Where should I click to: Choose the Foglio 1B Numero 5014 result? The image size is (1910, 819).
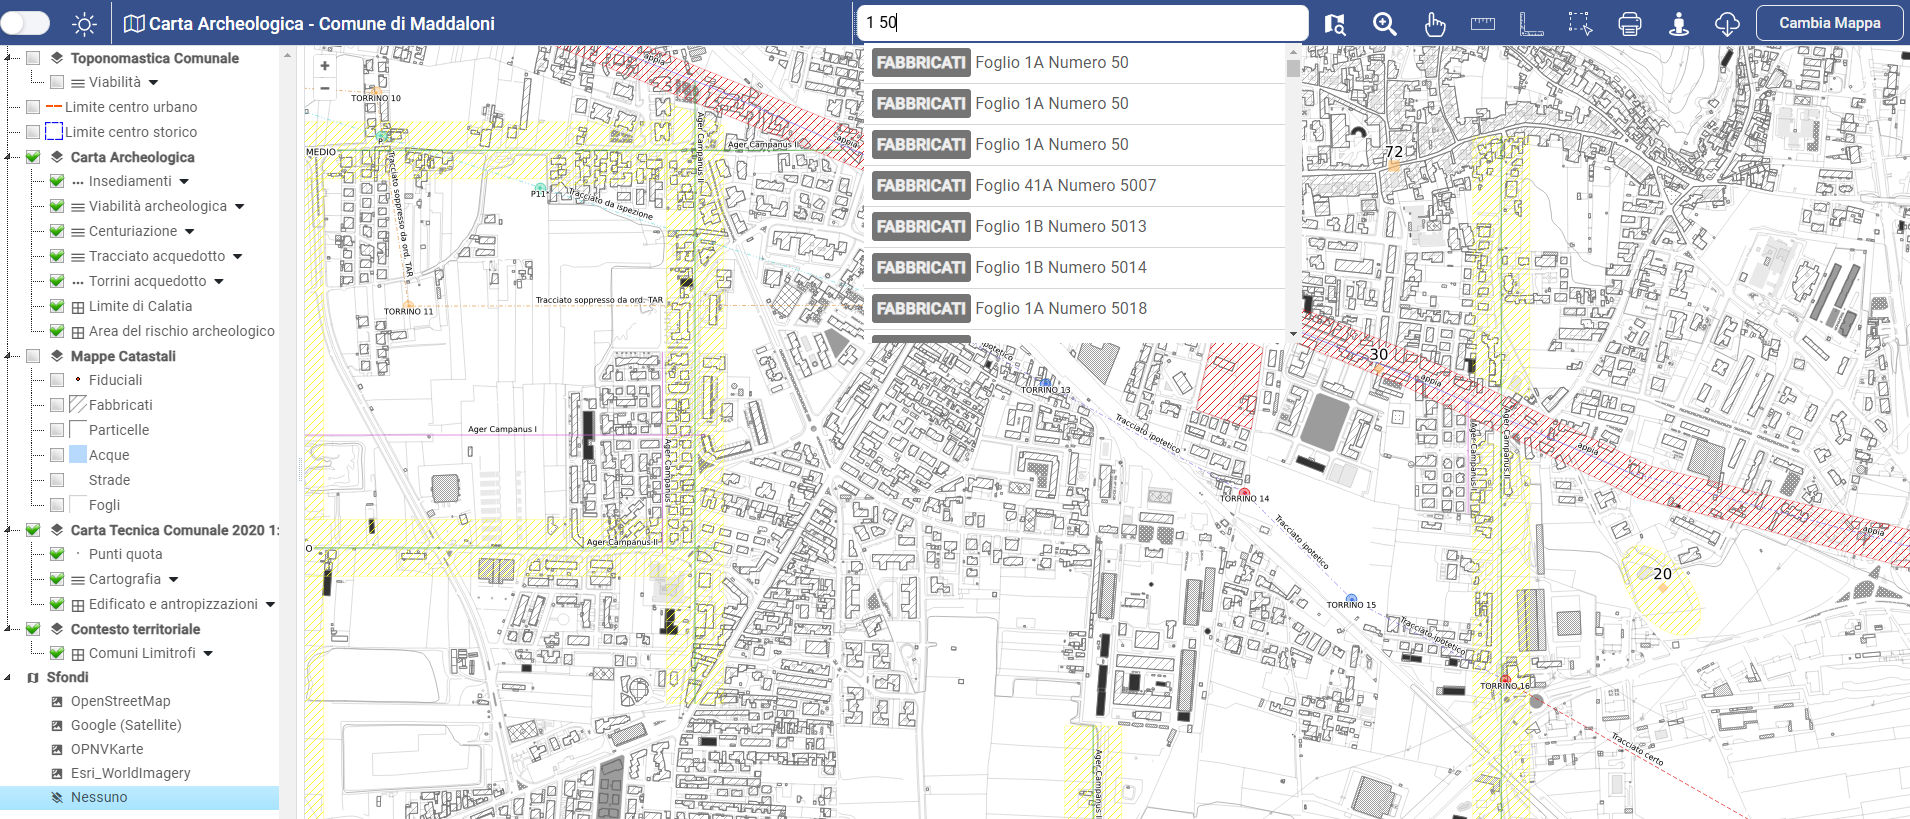click(1060, 268)
